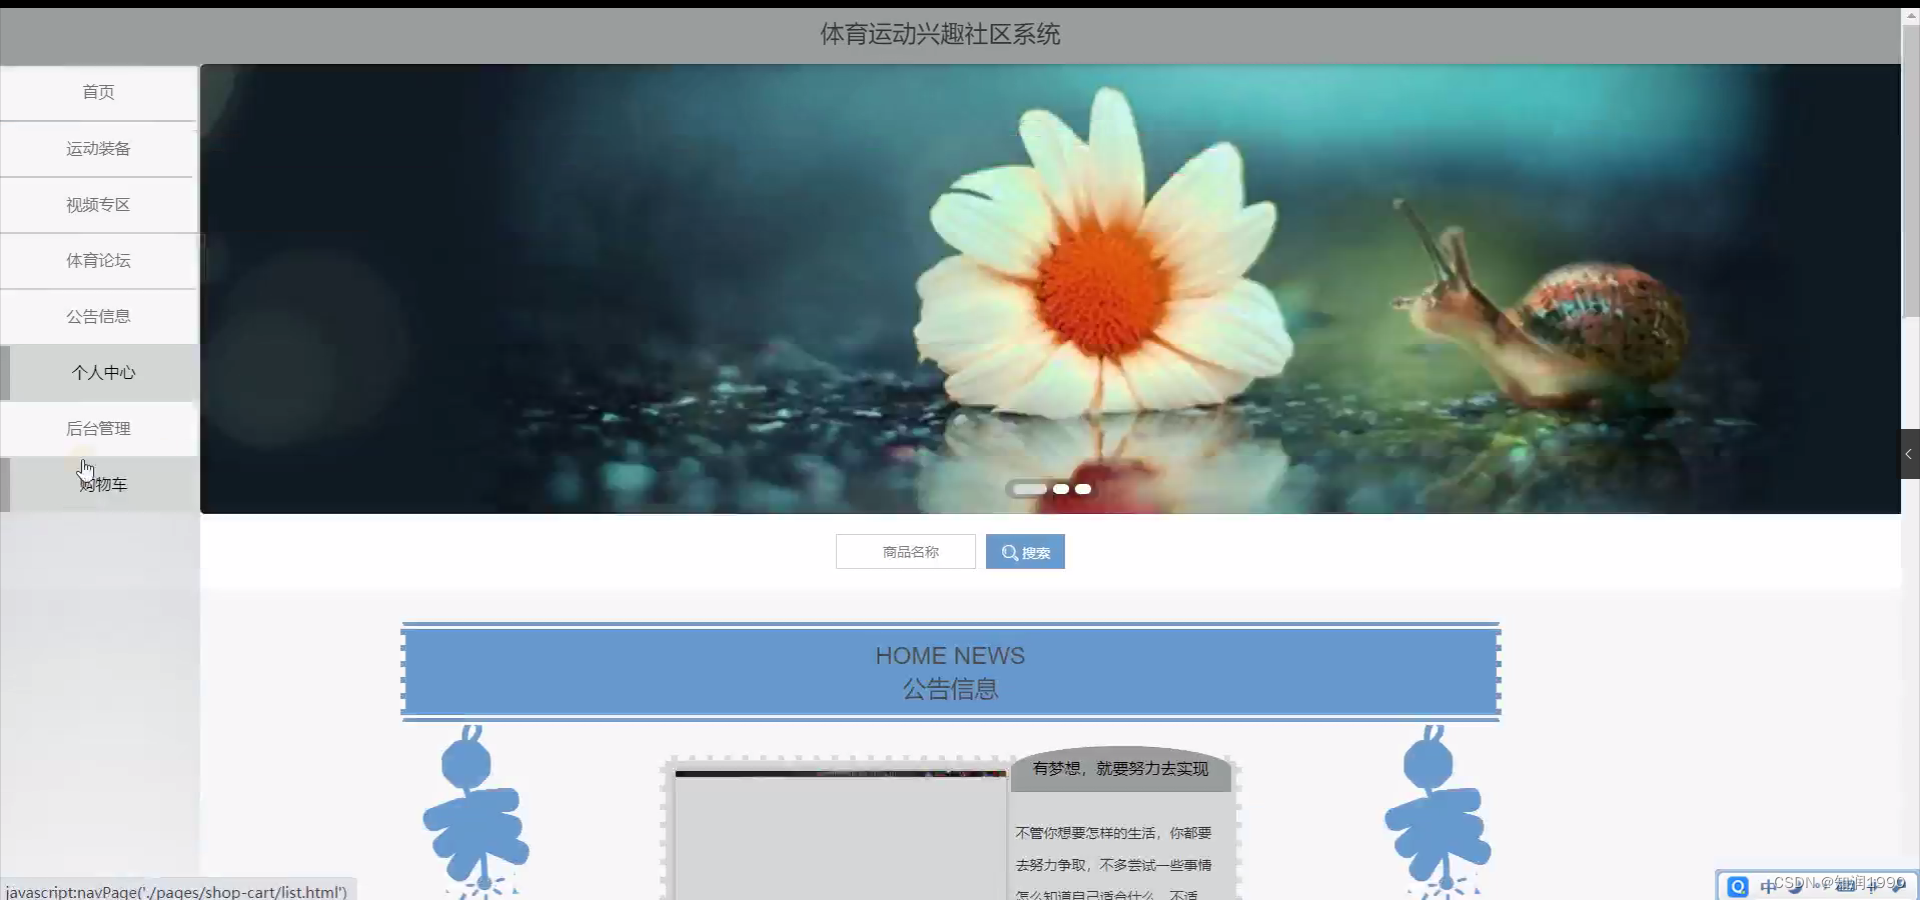Viewport: 1920px width, 900px height.
Task: Select the highlighted 个人中心 menu item
Action: coord(105,372)
